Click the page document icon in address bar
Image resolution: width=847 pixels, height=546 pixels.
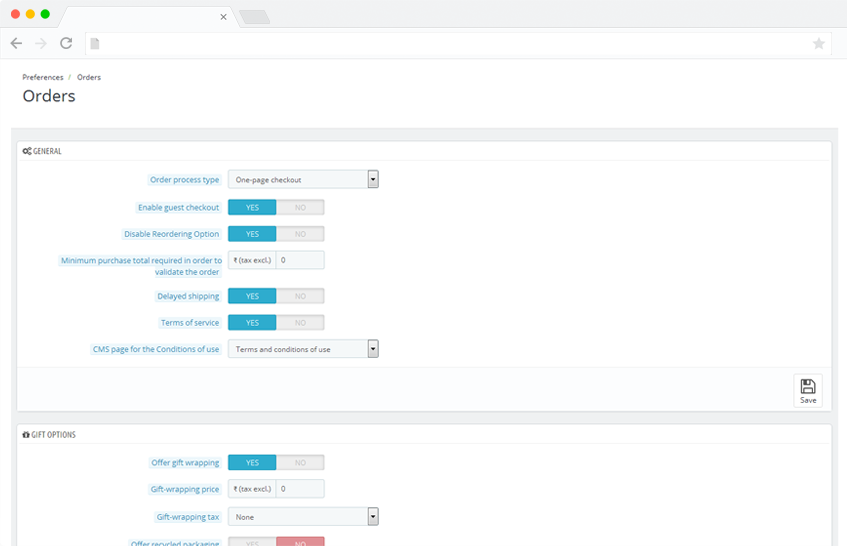95,43
